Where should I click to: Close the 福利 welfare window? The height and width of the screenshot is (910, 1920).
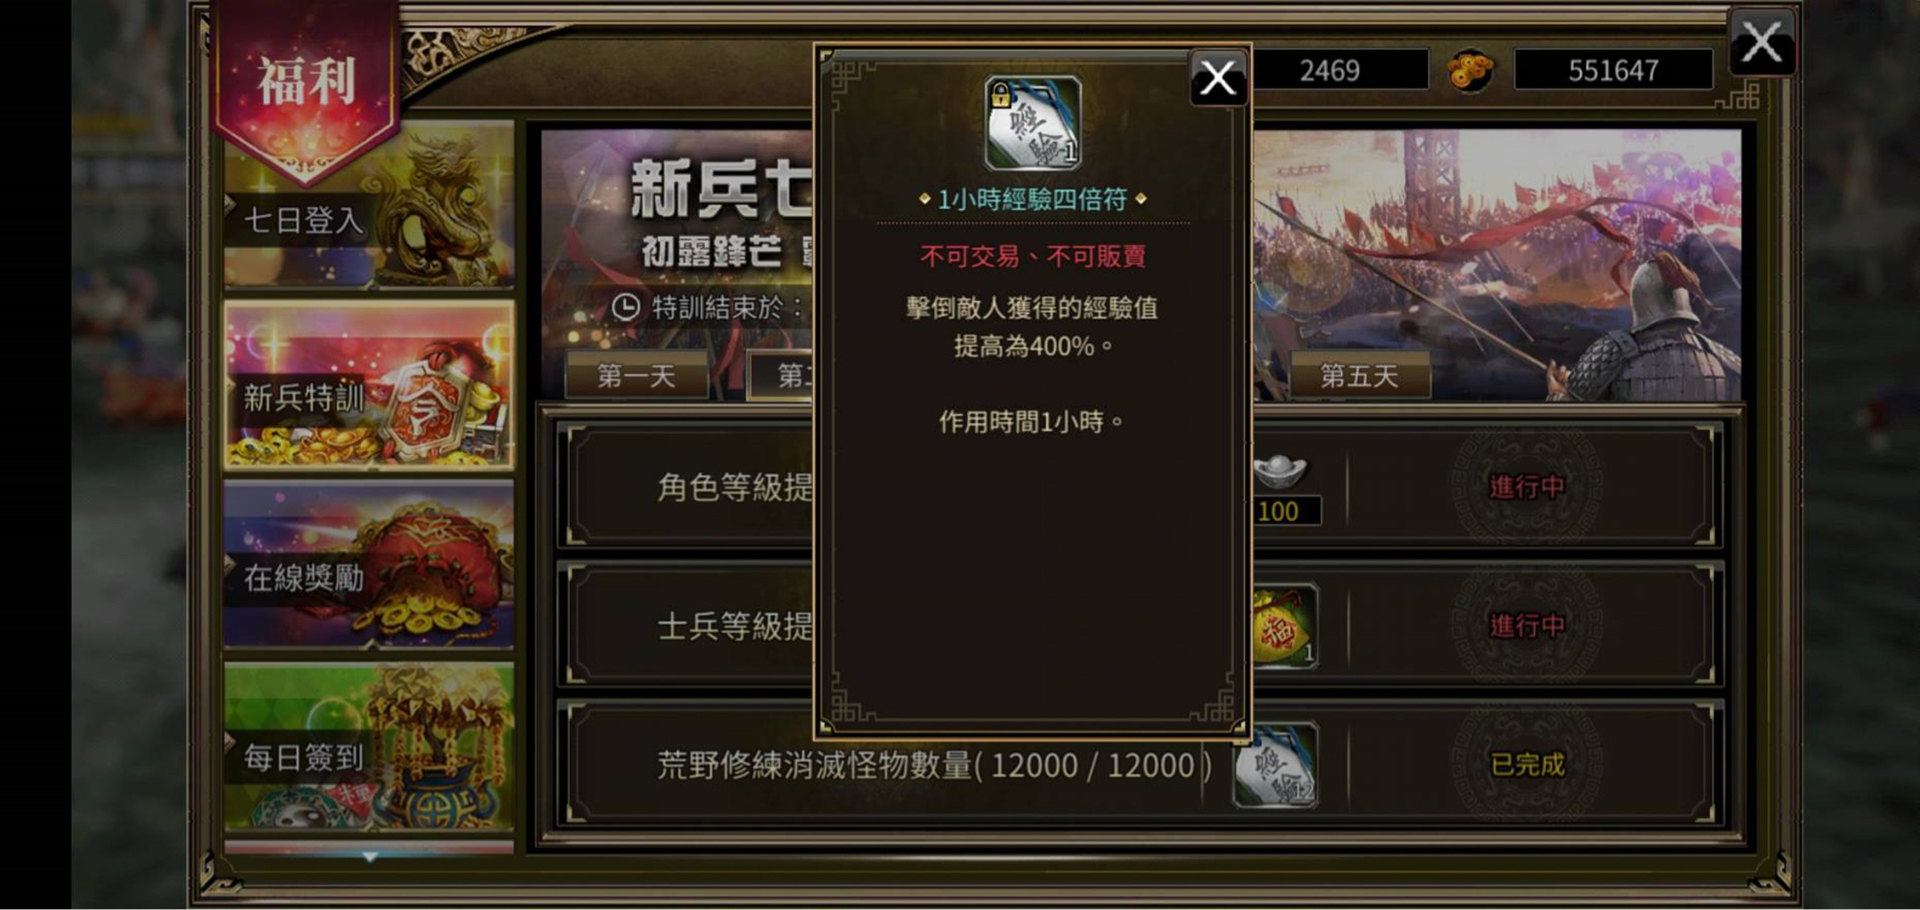[x=1762, y=43]
